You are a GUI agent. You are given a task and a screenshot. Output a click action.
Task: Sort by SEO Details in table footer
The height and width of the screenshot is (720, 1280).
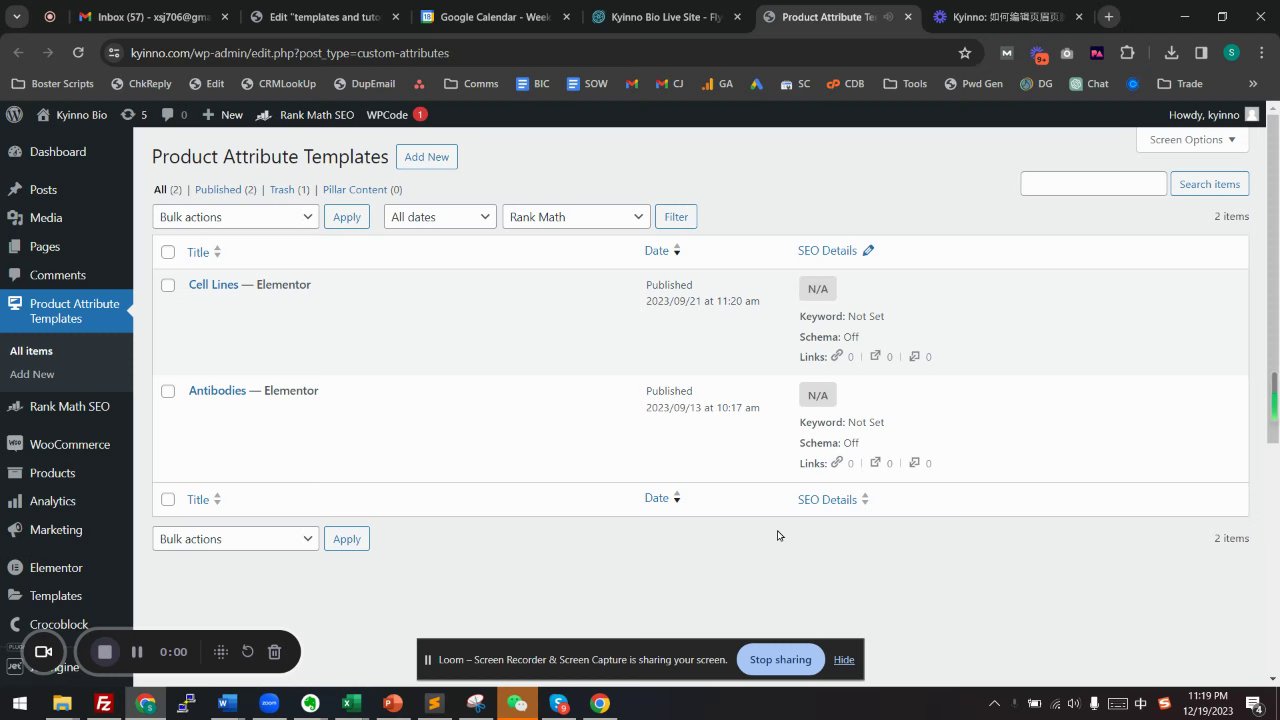pos(833,500)
